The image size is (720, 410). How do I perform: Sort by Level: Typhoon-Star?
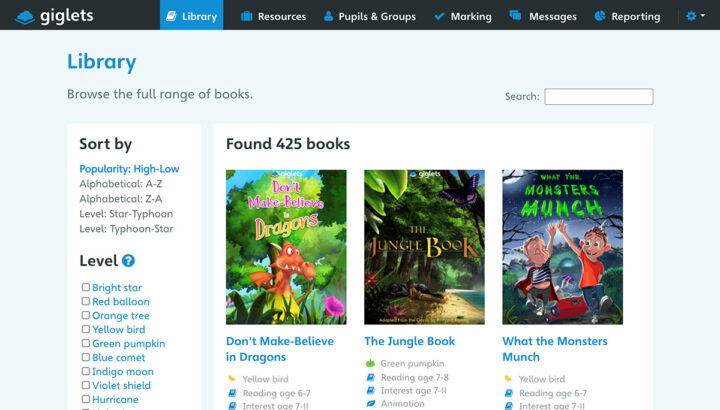click(x=125, y=229)
